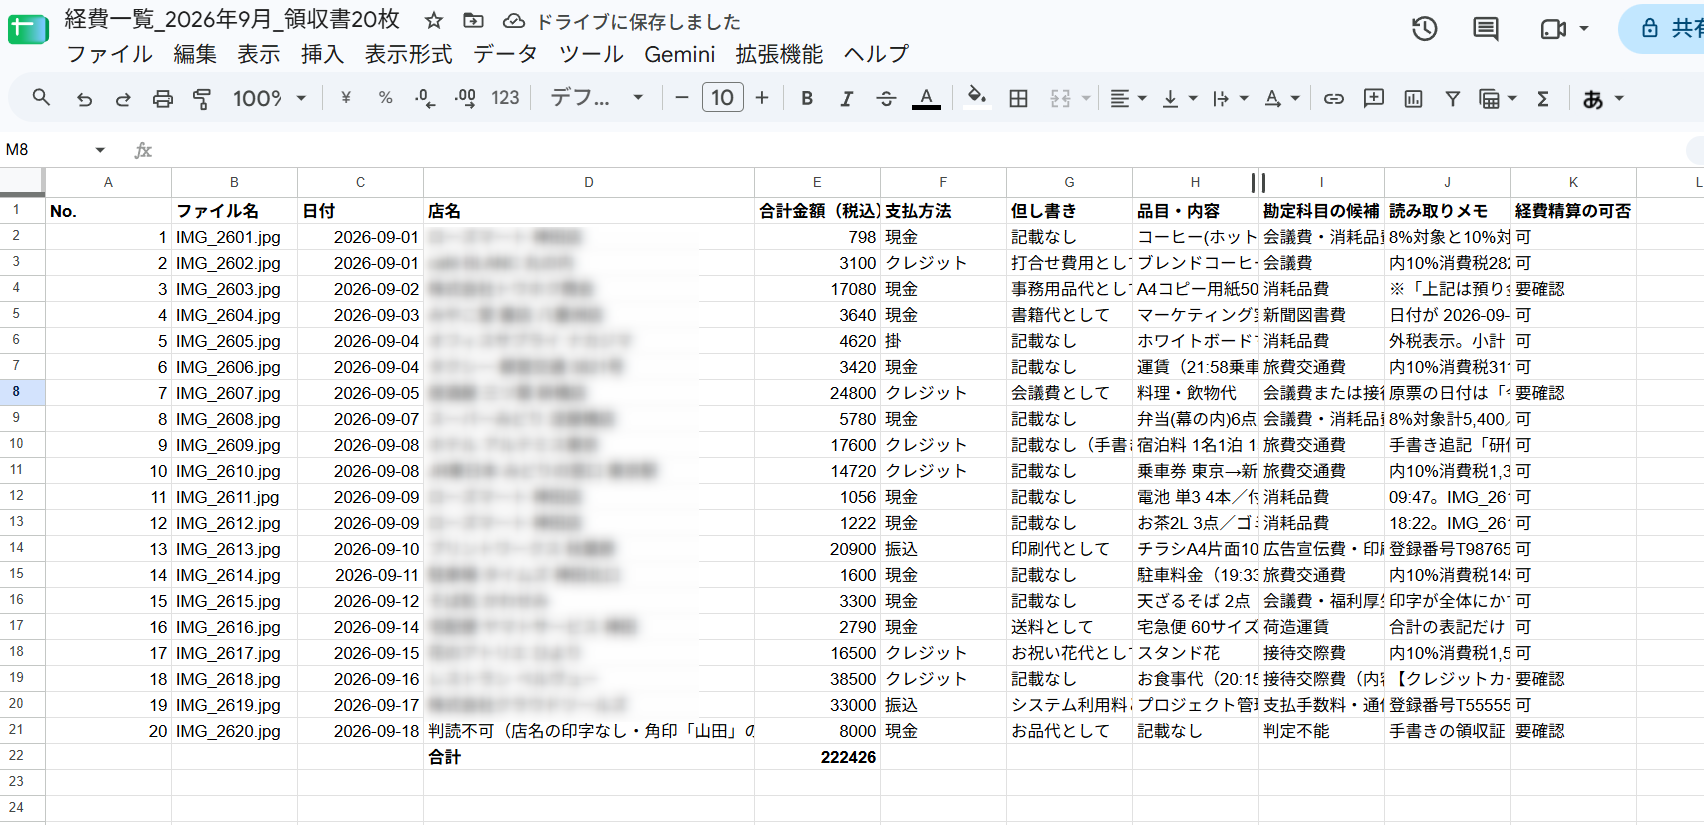Select the cell with total 222426
Screen dimensions: 1704x825
(817, 757)
